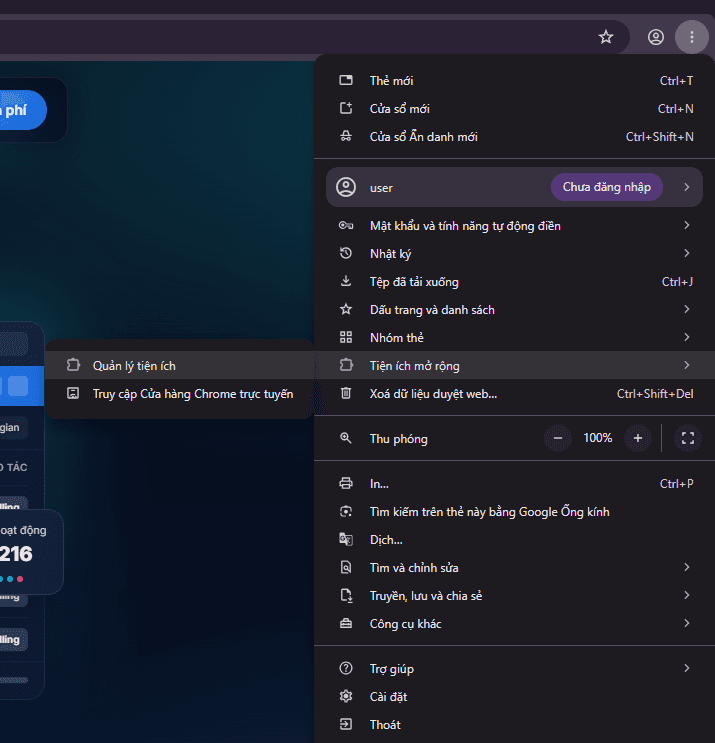Click the puzzle icon beside Quản lý tiện ích
The image size is (715, 743).
pos(73,365)
